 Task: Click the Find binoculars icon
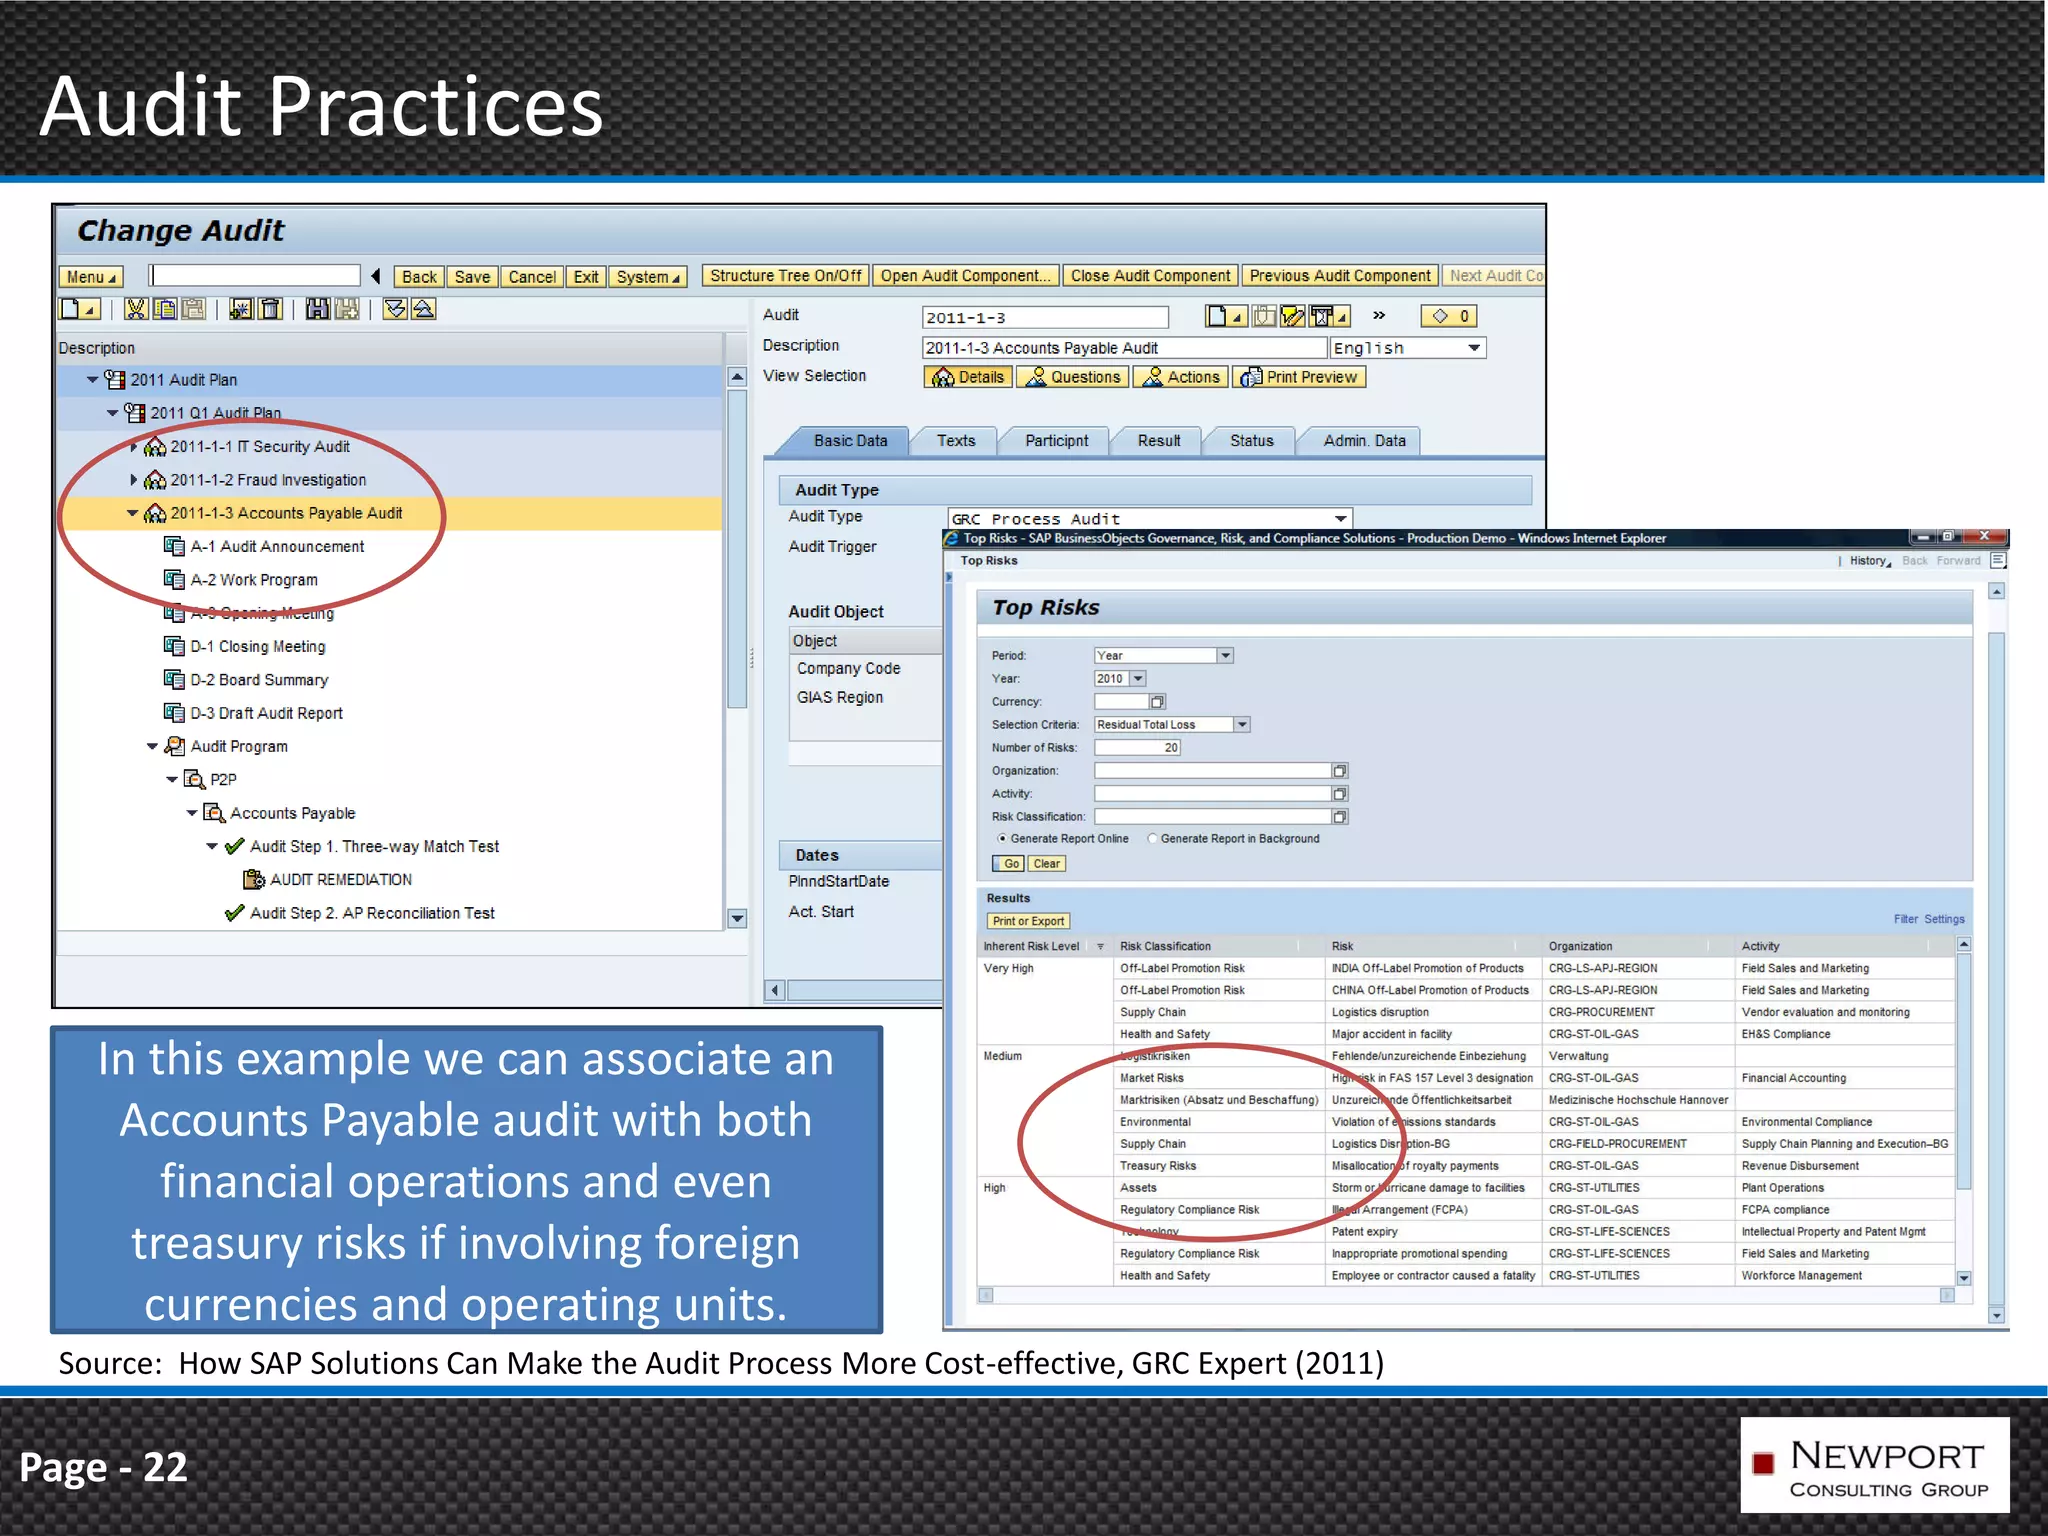(x=318, y=310)
